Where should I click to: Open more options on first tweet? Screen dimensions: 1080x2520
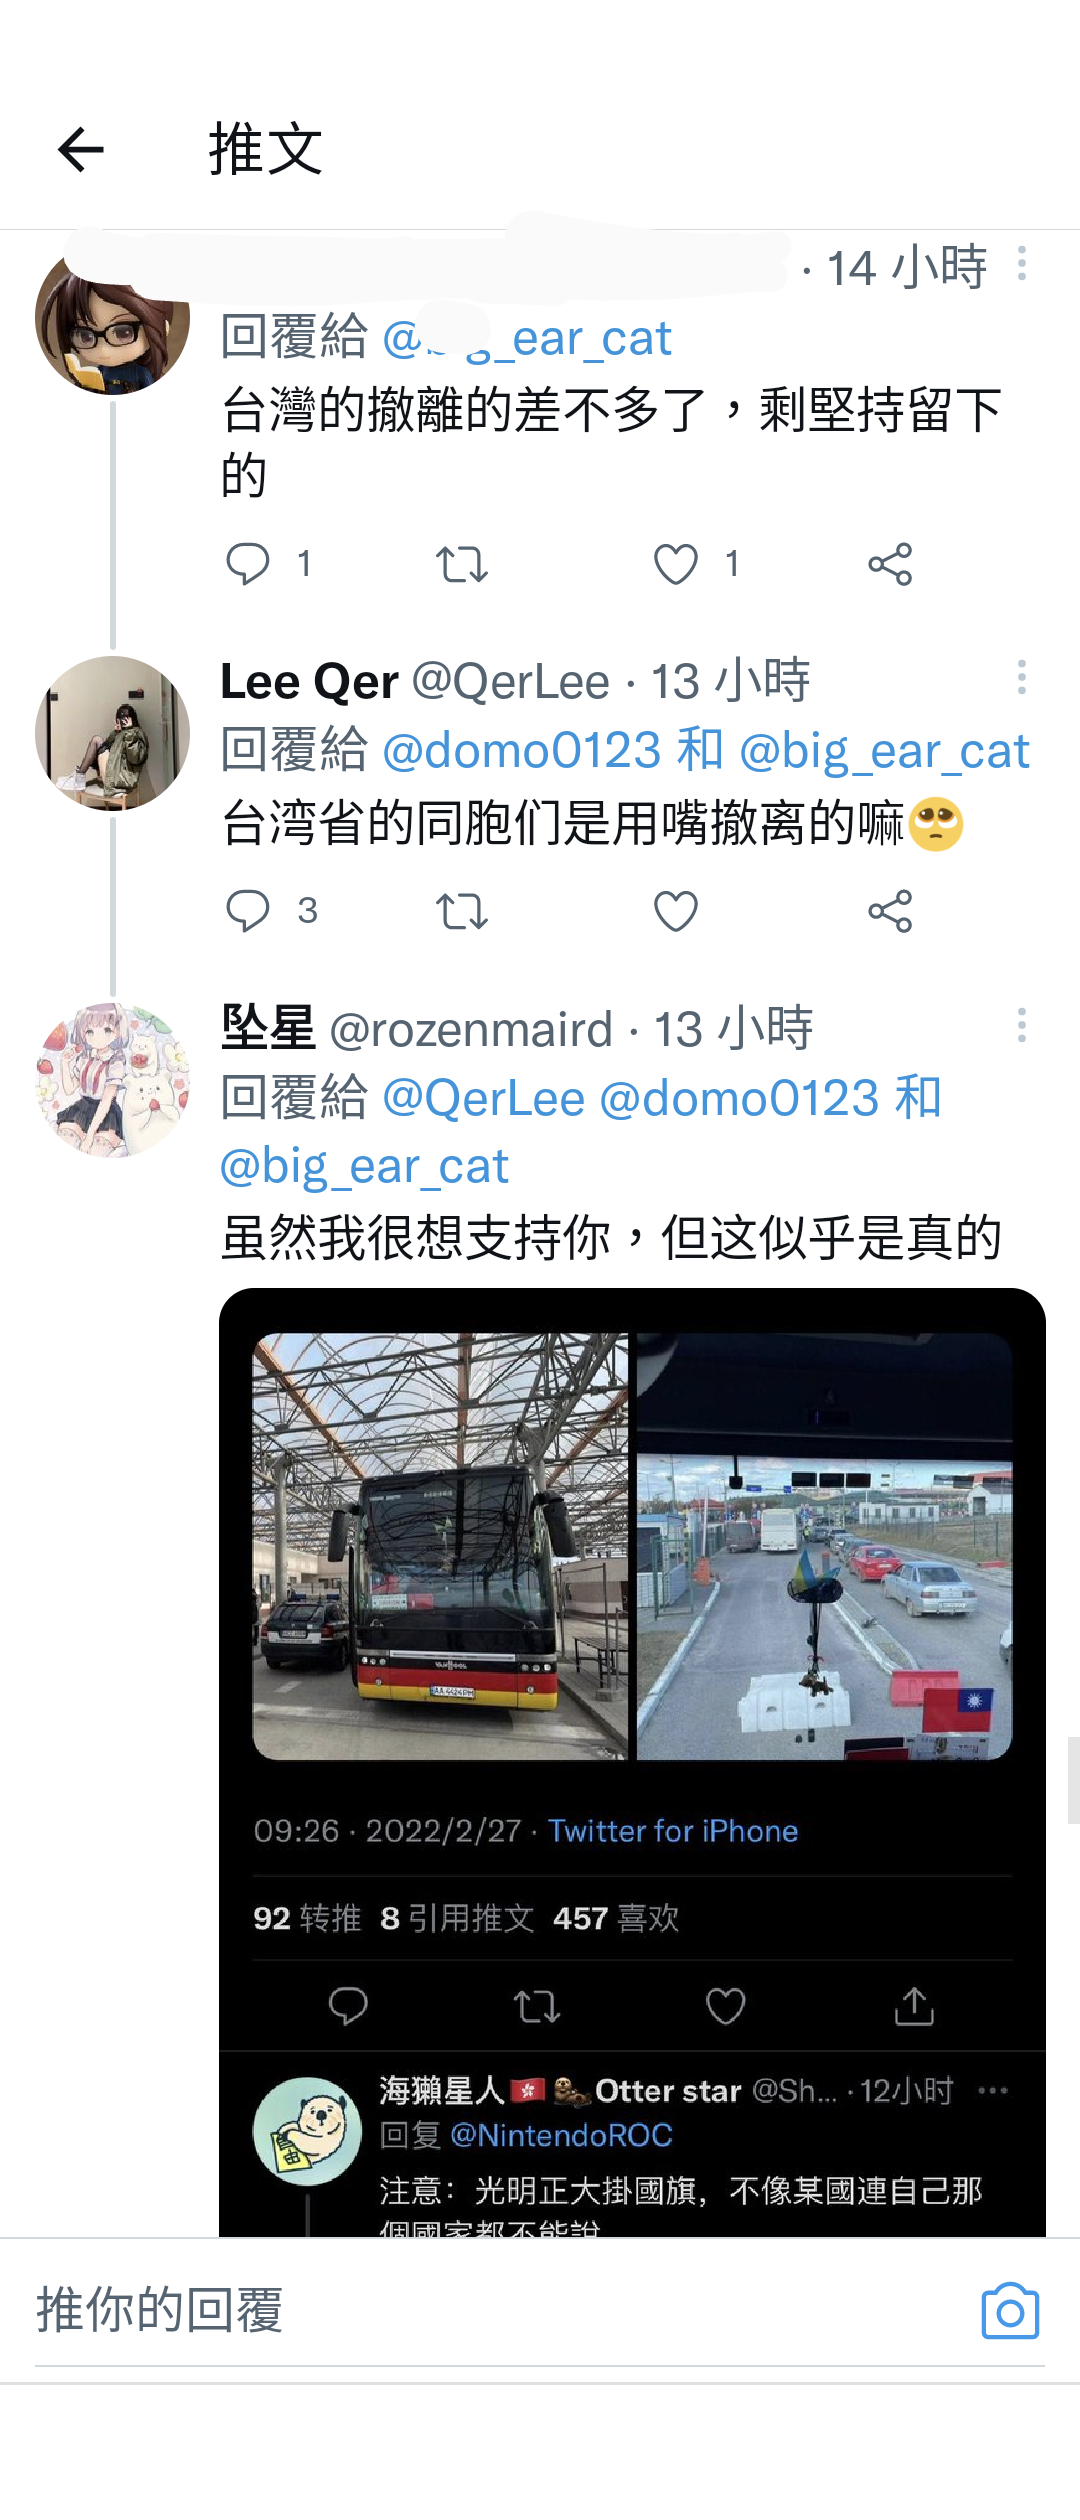[x=1021, y=263]
